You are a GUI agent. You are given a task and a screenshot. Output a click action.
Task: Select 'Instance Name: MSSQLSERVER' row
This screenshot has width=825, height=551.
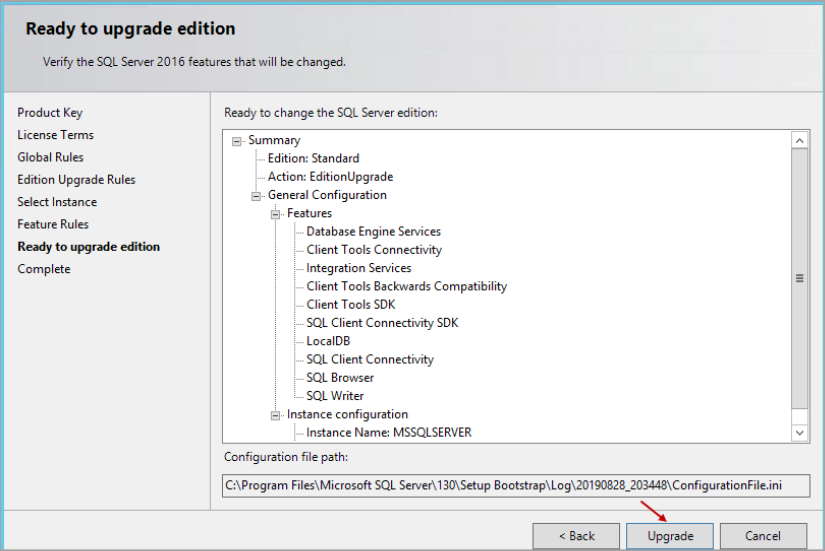click(x=389, y=433)
